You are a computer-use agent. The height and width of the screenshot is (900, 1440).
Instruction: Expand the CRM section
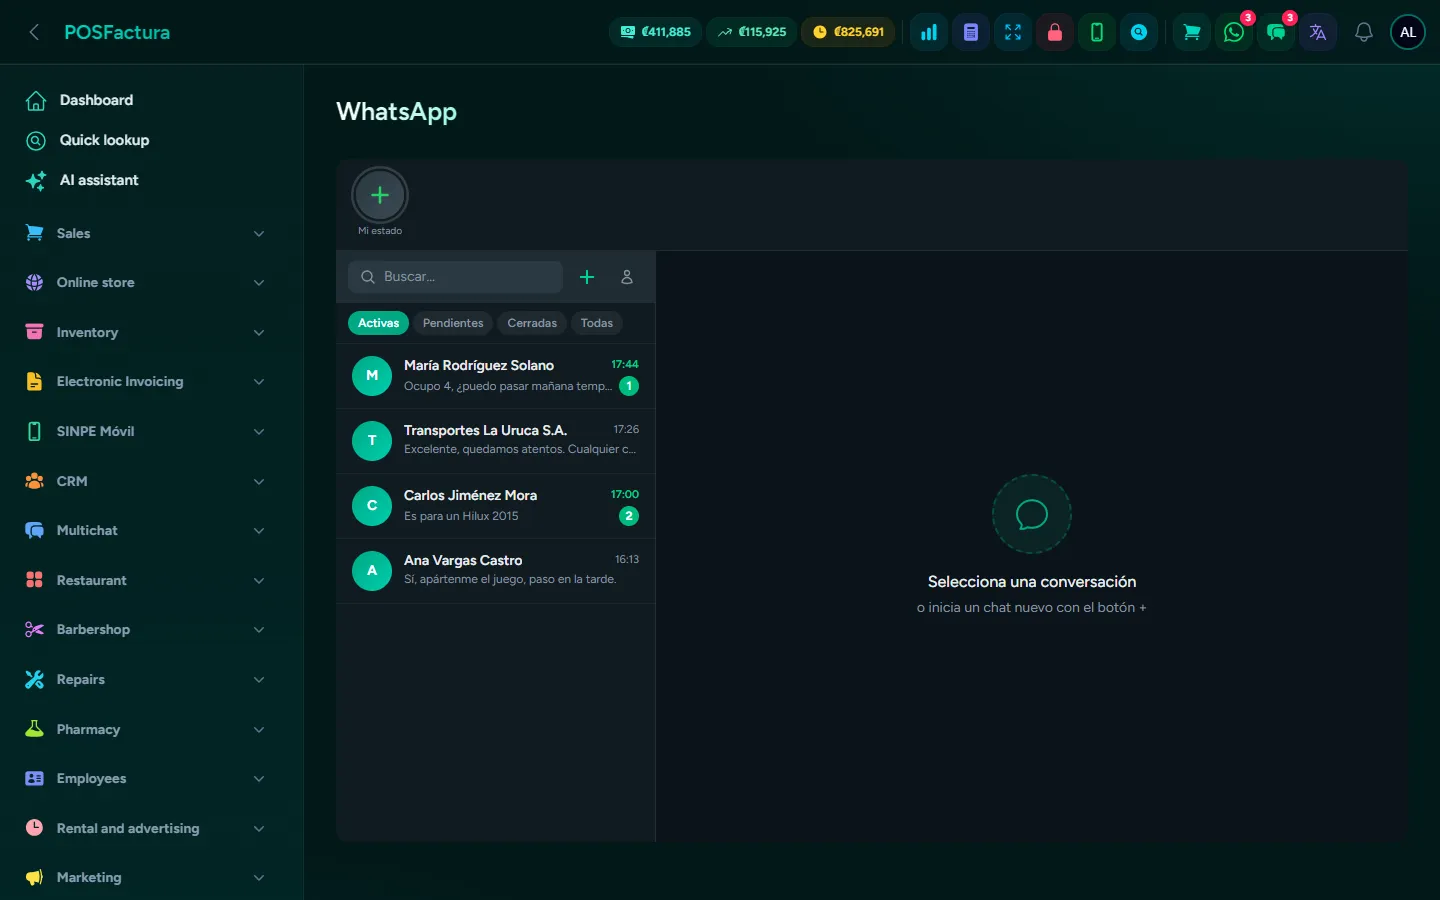[146, 481]
